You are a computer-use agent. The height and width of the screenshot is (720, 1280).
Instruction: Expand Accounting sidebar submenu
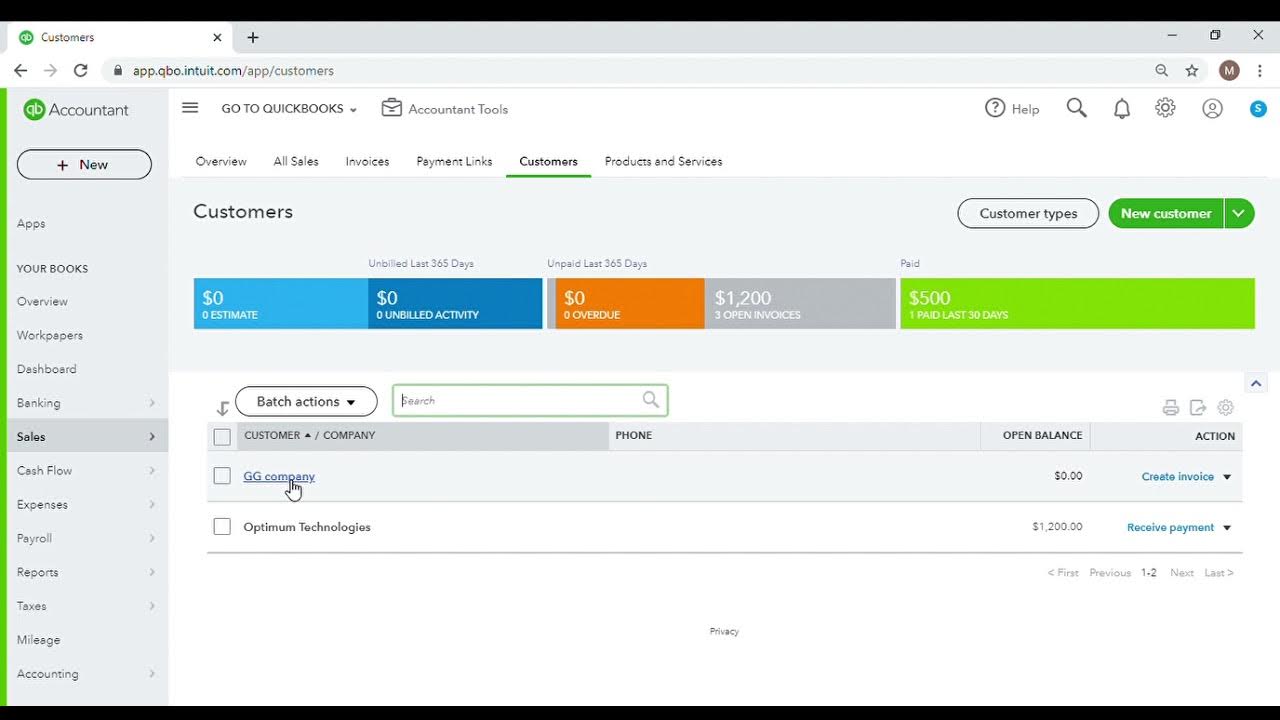(152, 674)
